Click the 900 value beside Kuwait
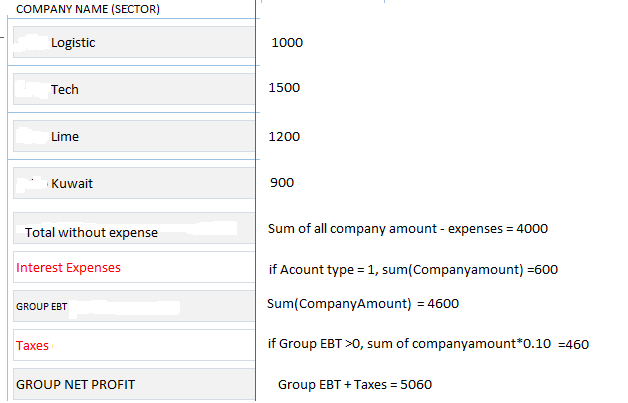The height and width of the screenshot is (403, 628). click(282, 184)
